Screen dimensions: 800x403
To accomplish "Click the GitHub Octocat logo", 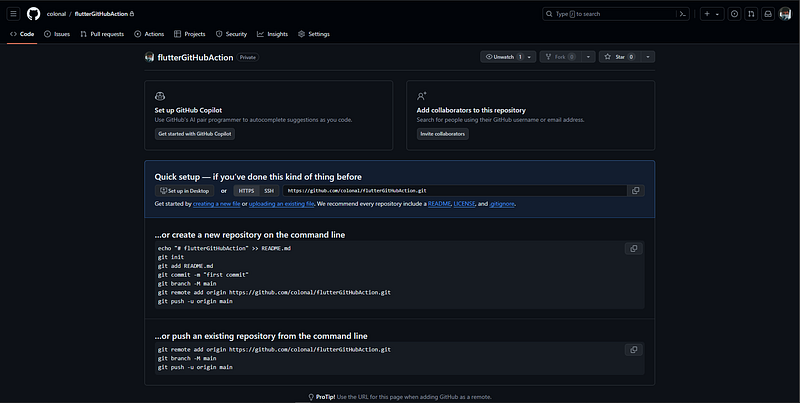I will pyautogui.click(x=34, y=14).
